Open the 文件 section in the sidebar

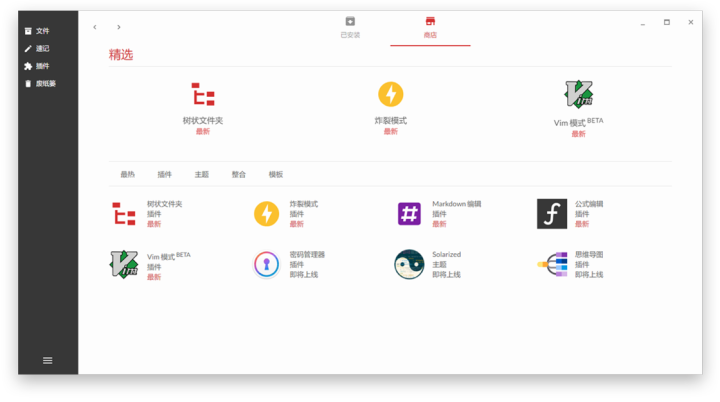pyautogui.click(x=37, y=31)
